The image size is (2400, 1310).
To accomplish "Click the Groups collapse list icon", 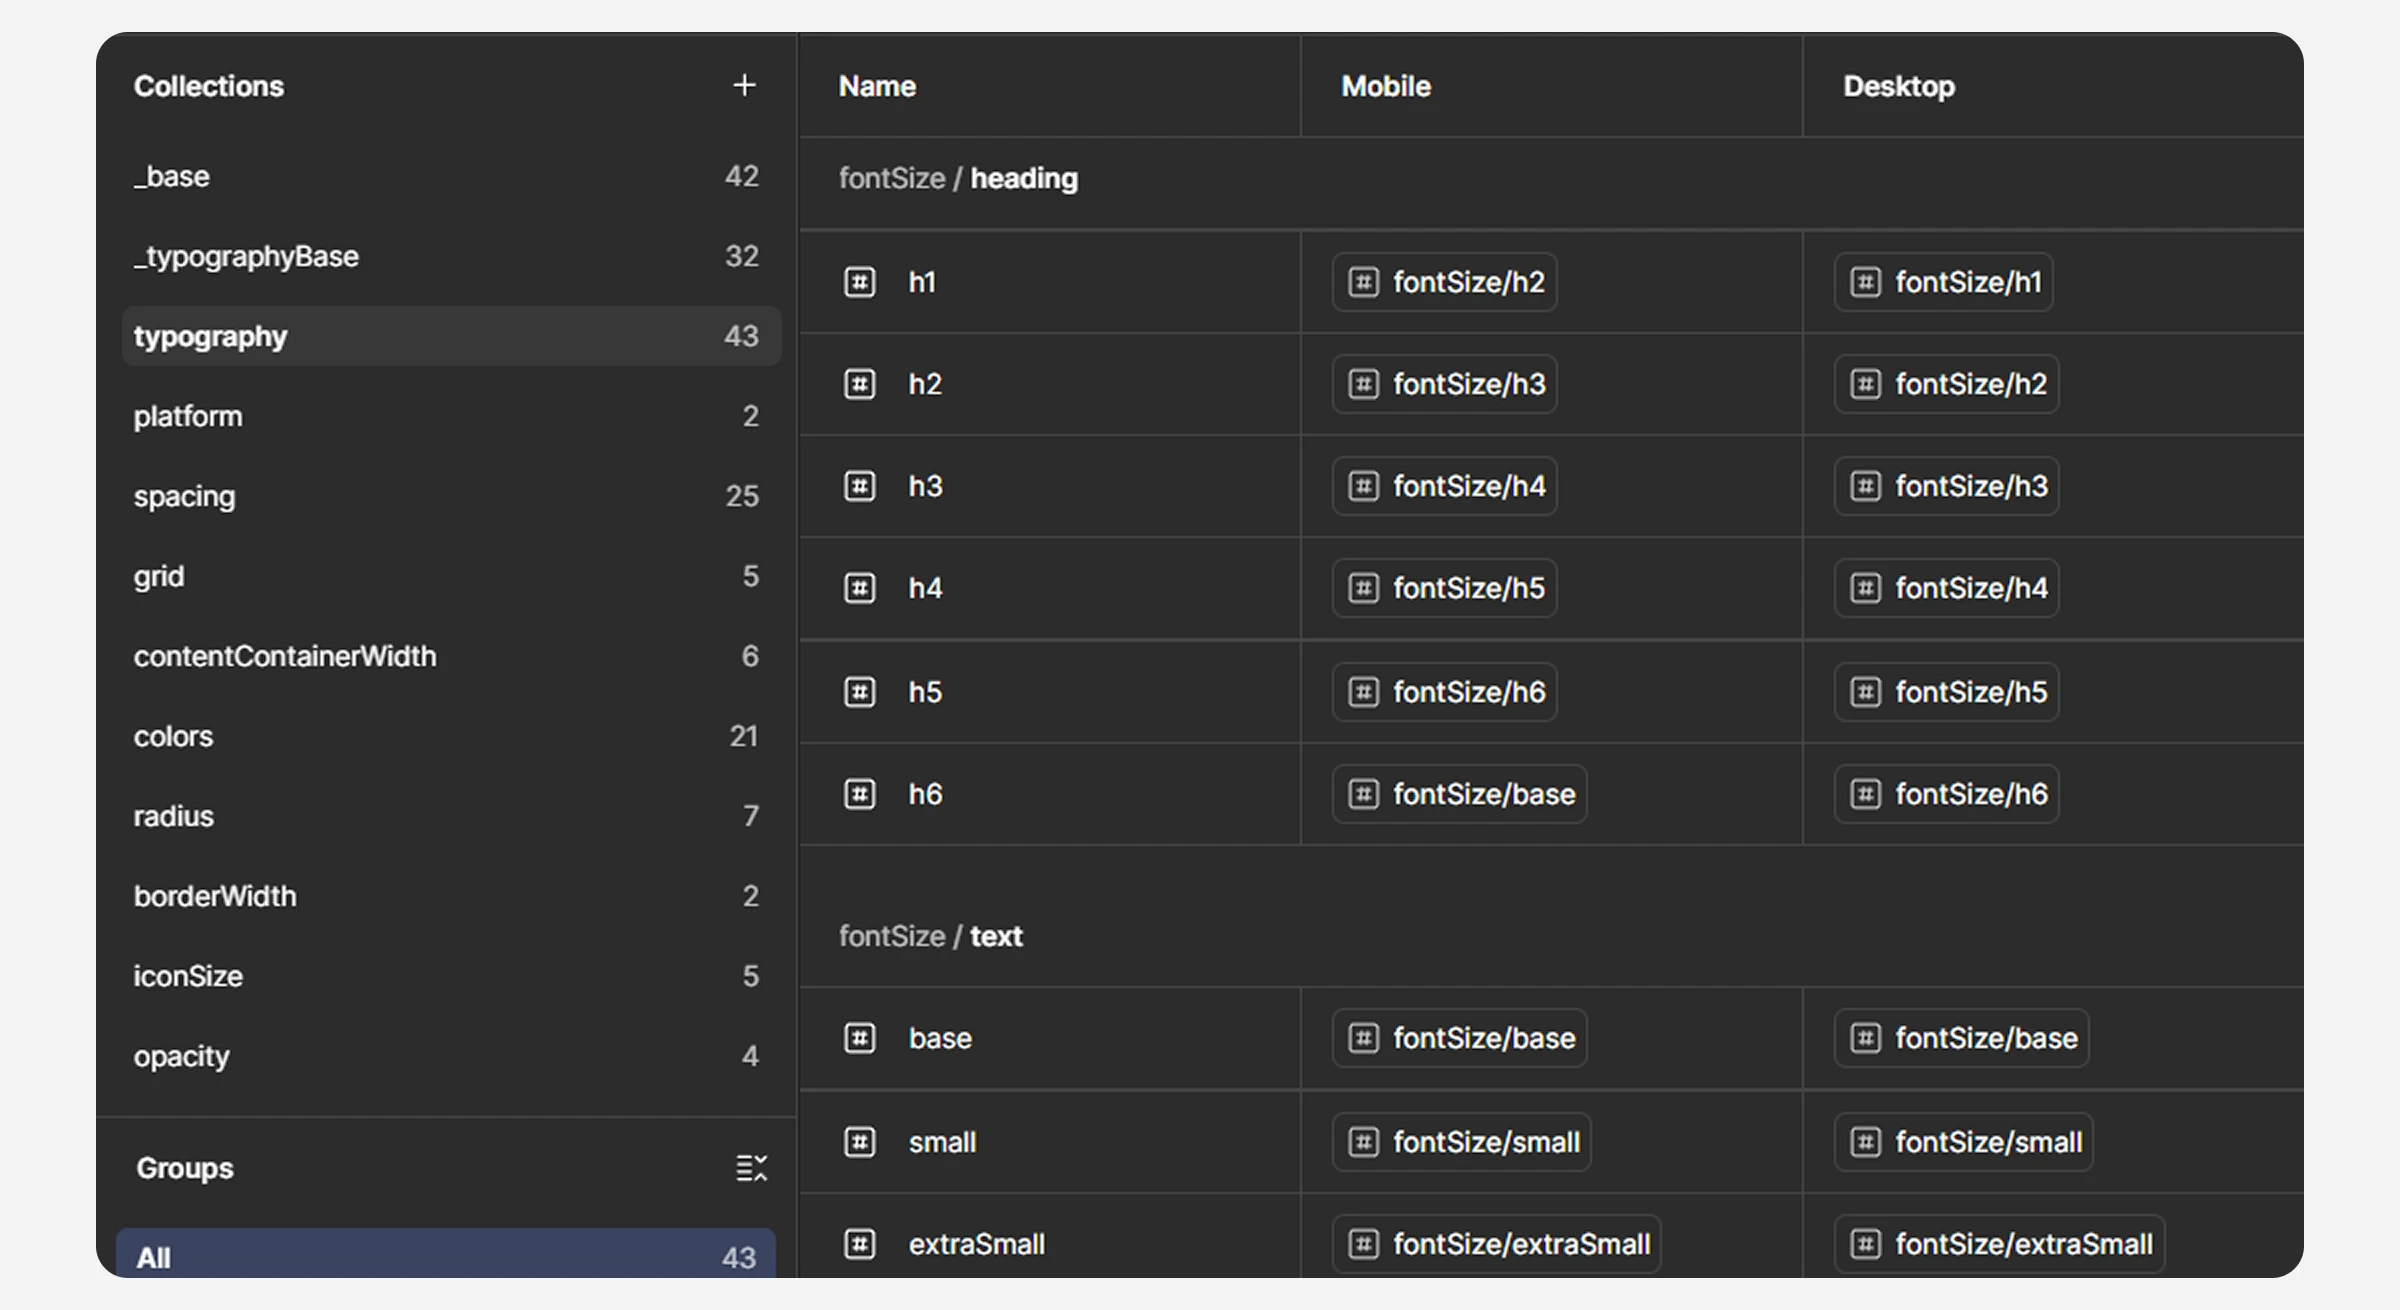I will [751, 1167].
